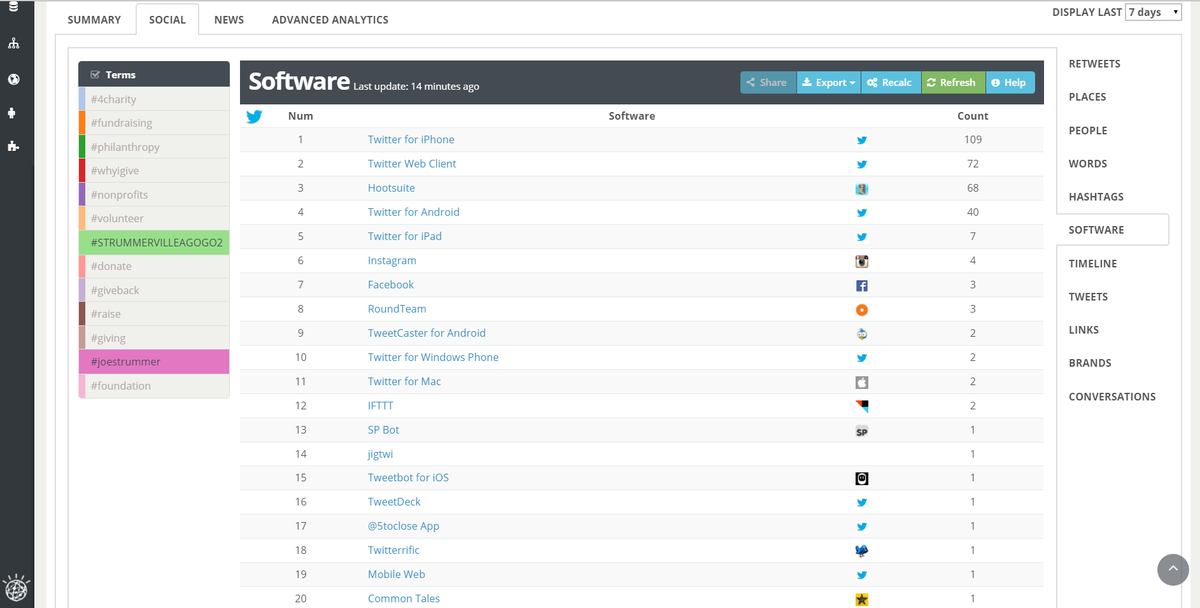Open Places in the right menu
Image resolution: width=1200 pixels, height=608 pixels.
coord(1087,97)
